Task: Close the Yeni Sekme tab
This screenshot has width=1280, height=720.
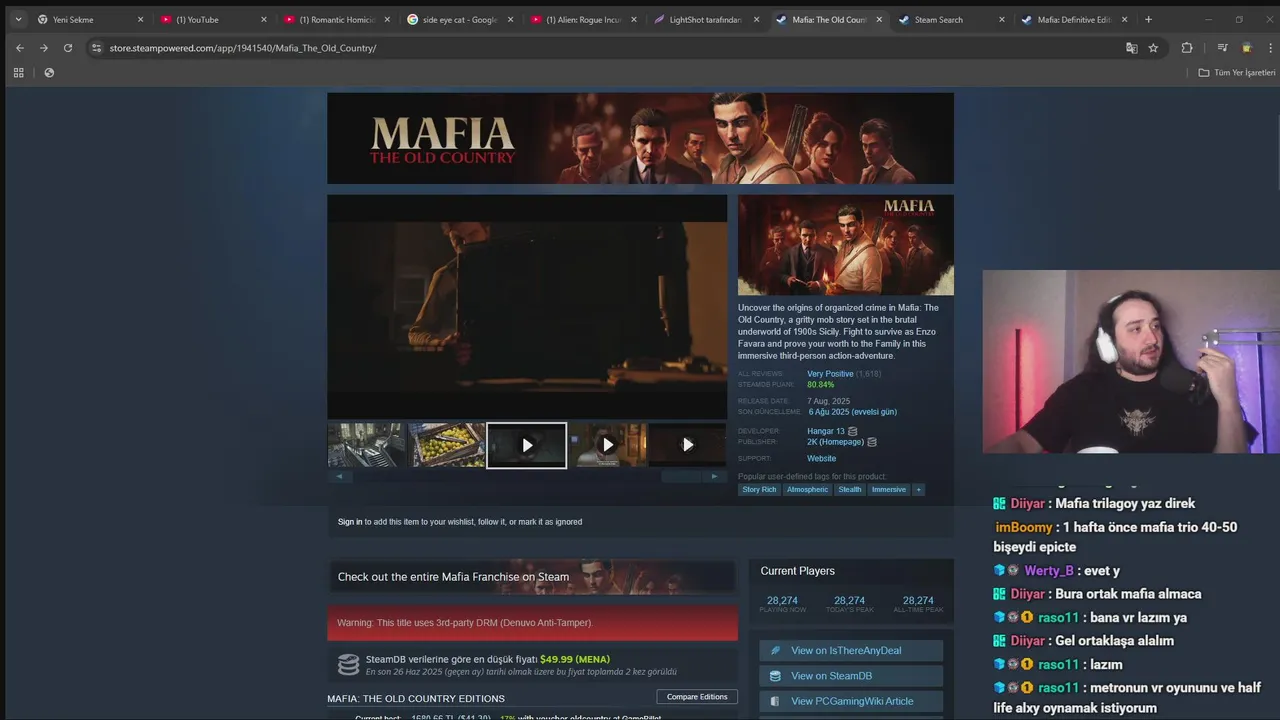Action: tap(140, 19)
